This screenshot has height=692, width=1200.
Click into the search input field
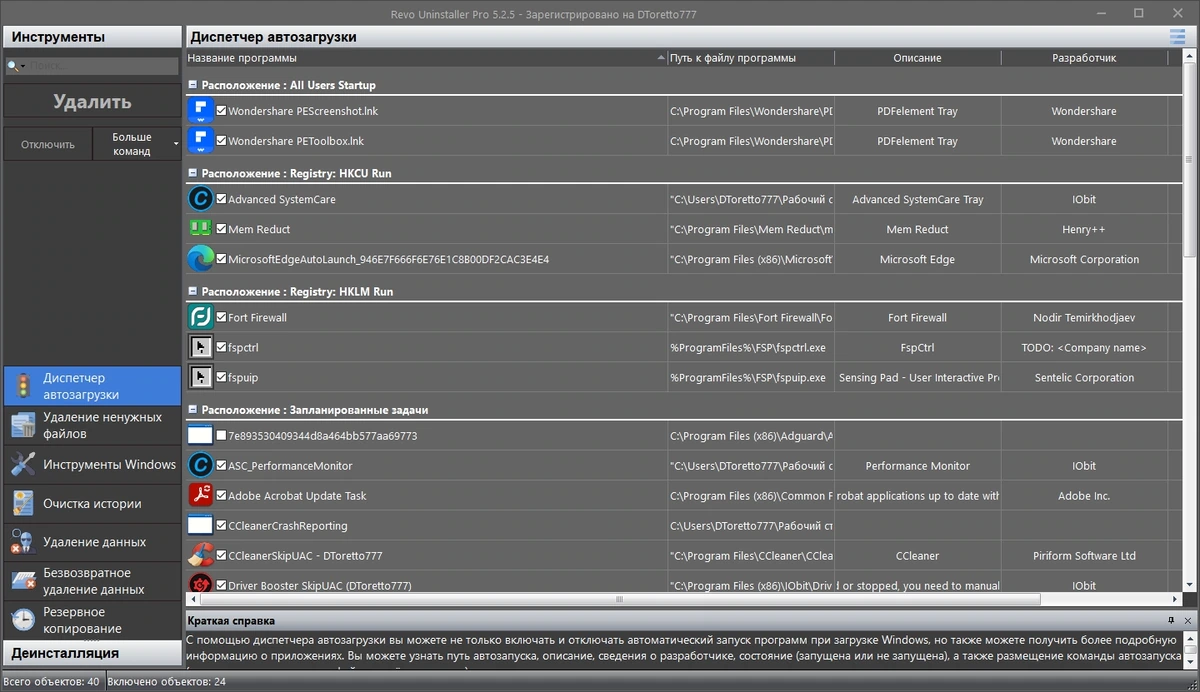click(x=102, y=66)
